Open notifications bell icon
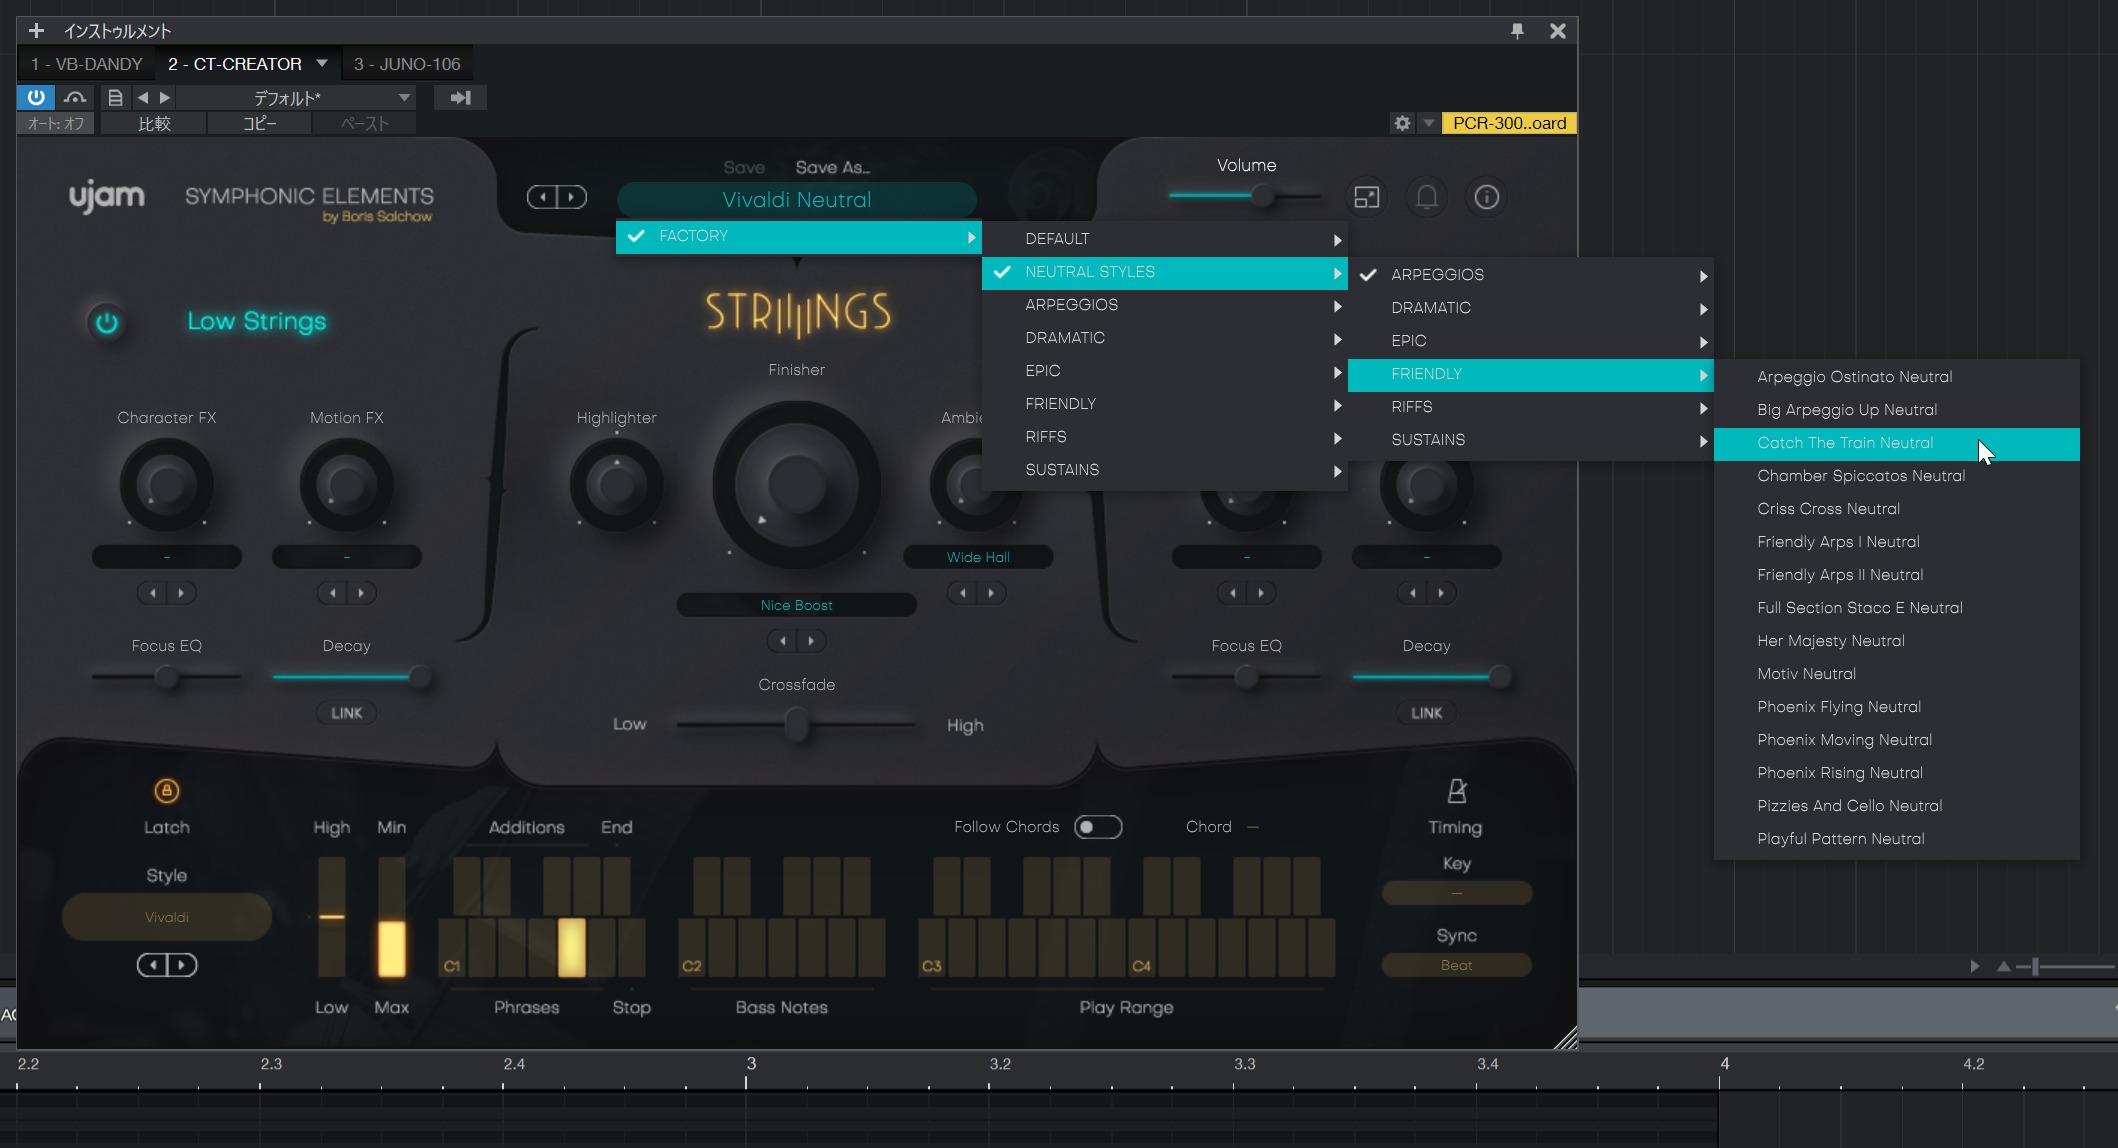Viewport: 2118px width, 1148px height. coord(1427,197)
